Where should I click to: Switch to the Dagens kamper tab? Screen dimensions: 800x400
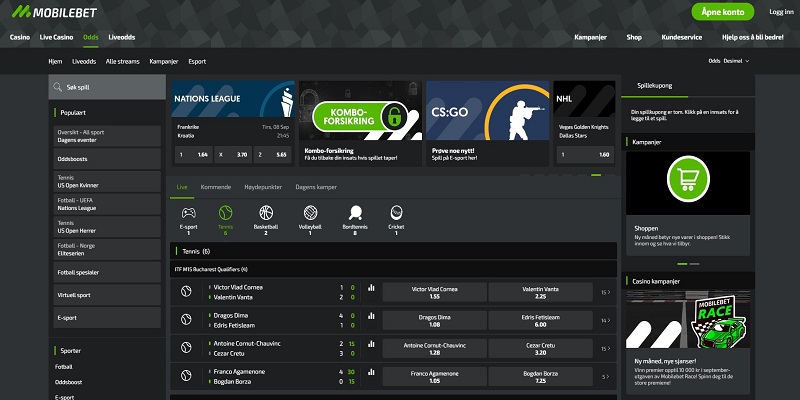(316, 187)
